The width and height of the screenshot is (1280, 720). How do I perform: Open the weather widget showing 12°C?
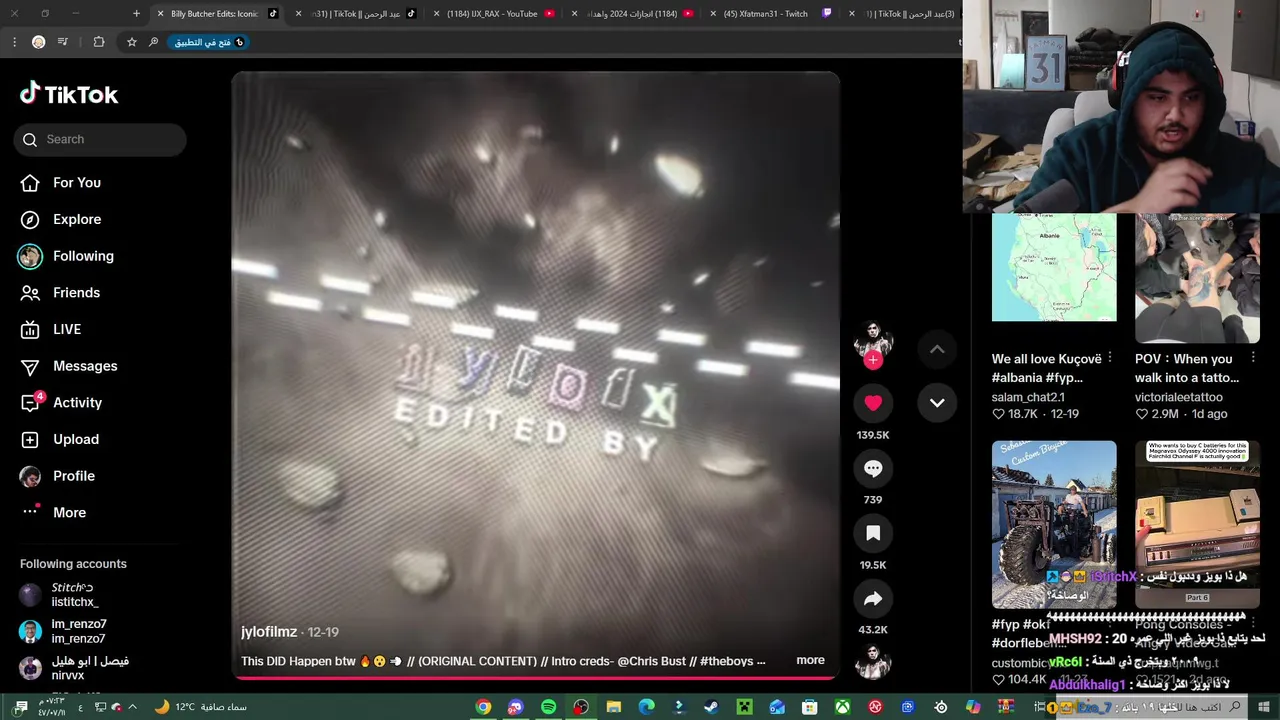coord(200,707)
